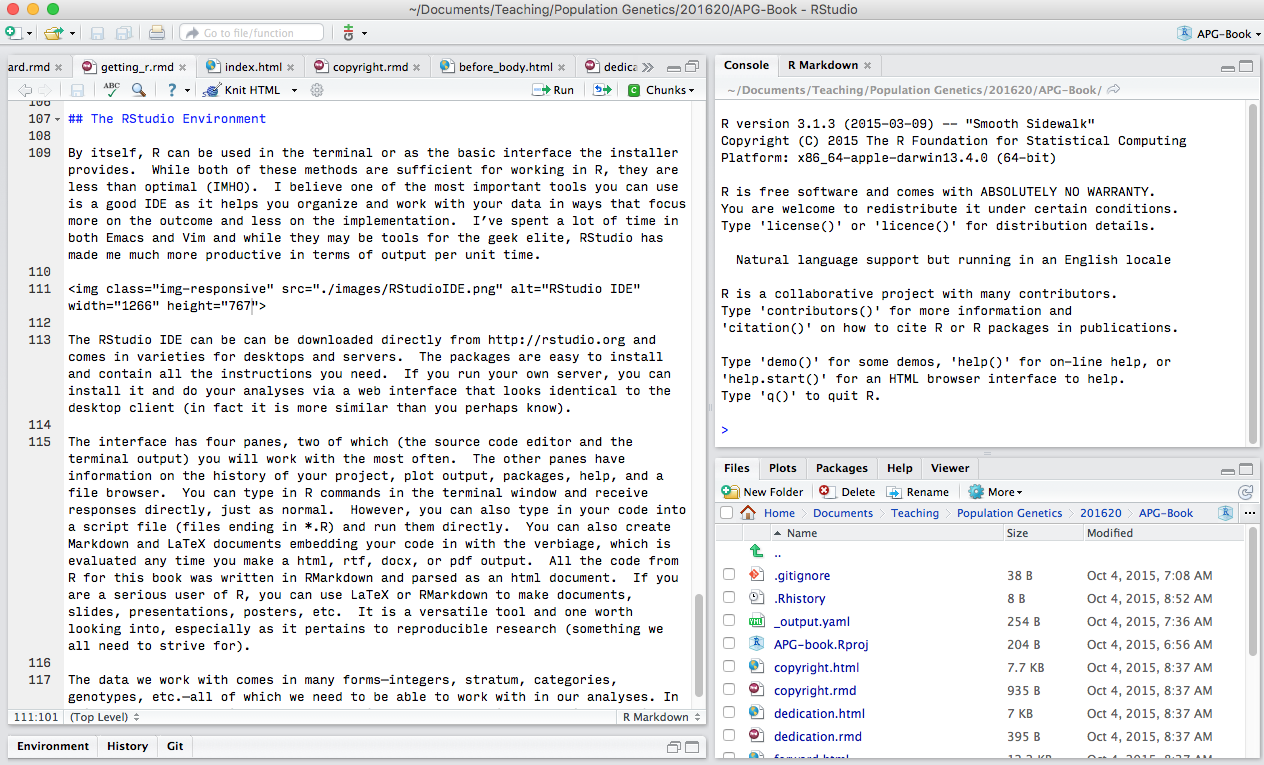Run spell check with ABC icon

pos(111,90)
